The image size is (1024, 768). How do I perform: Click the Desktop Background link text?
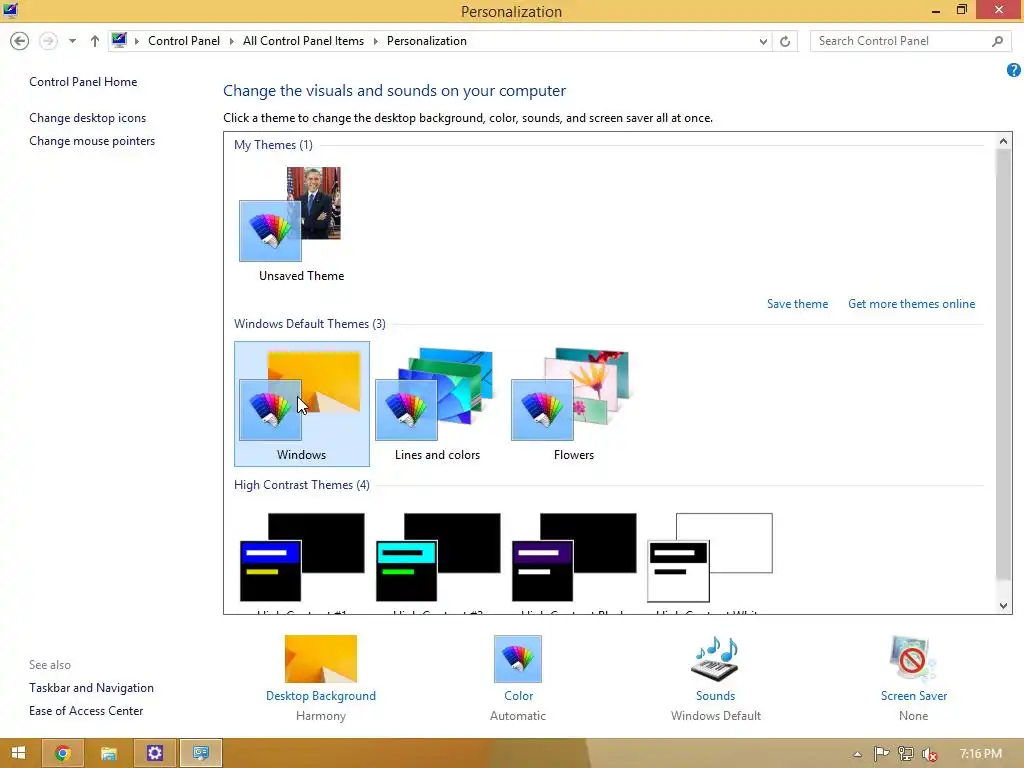pos(321,696)
